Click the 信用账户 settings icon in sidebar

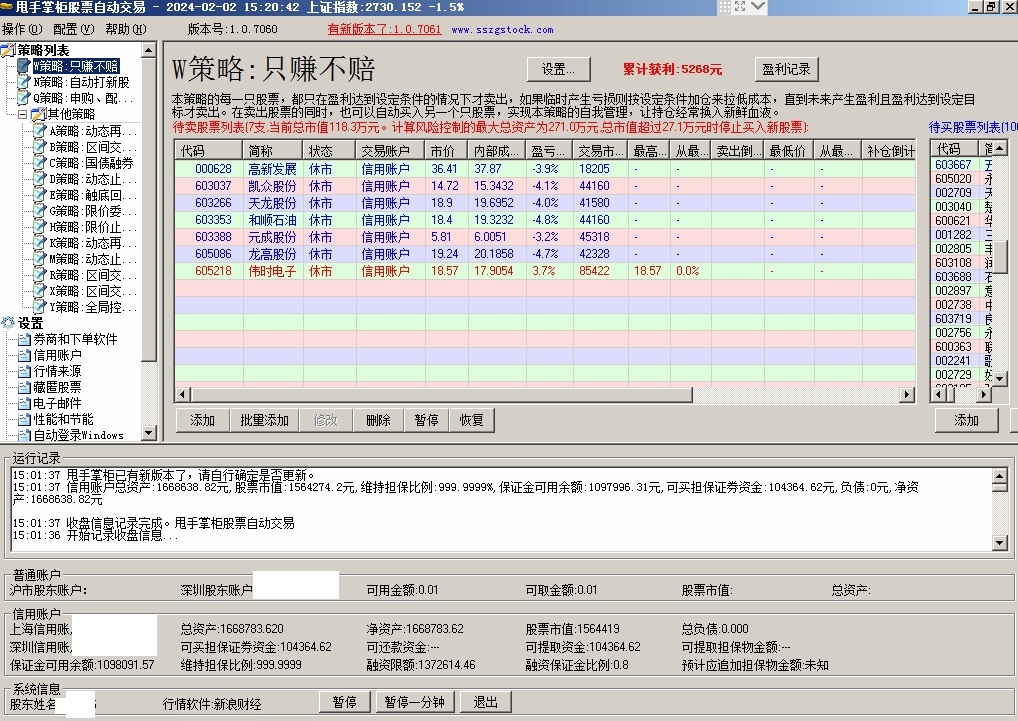coord(24,355)
